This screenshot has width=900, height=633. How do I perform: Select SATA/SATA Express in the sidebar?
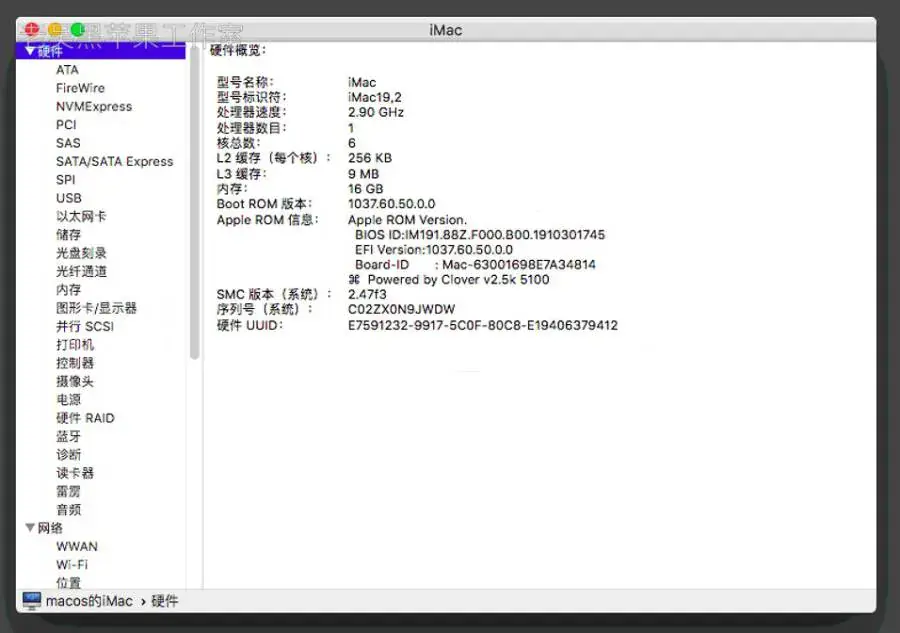pos(114,161)
